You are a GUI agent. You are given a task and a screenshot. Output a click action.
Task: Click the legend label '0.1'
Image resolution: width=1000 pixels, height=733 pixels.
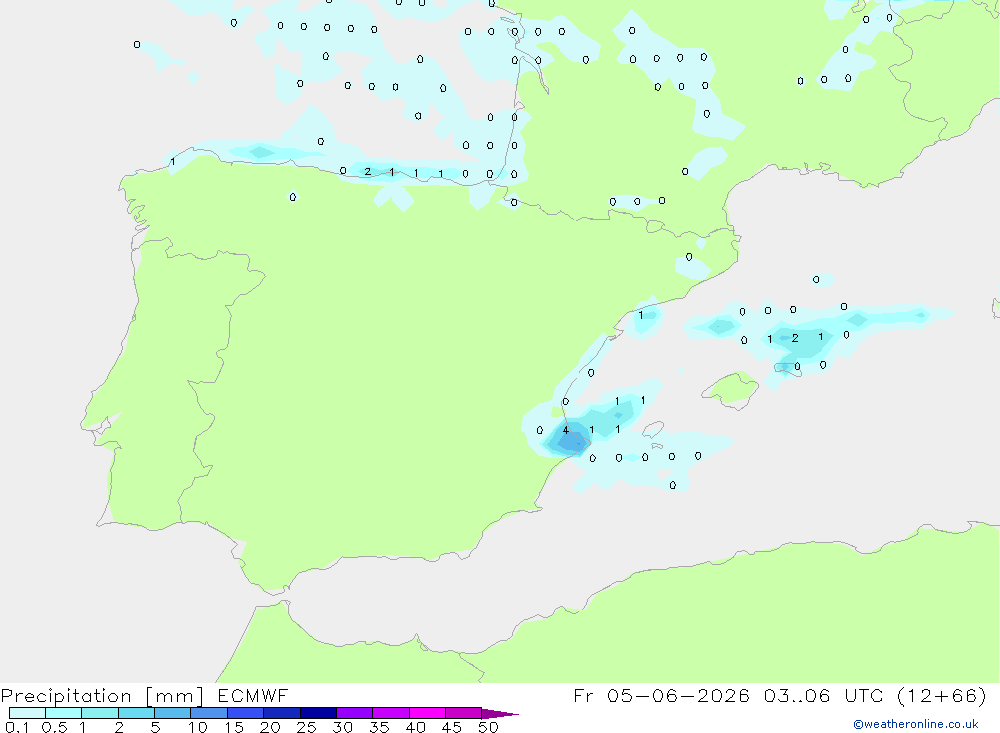pos(17,727)
